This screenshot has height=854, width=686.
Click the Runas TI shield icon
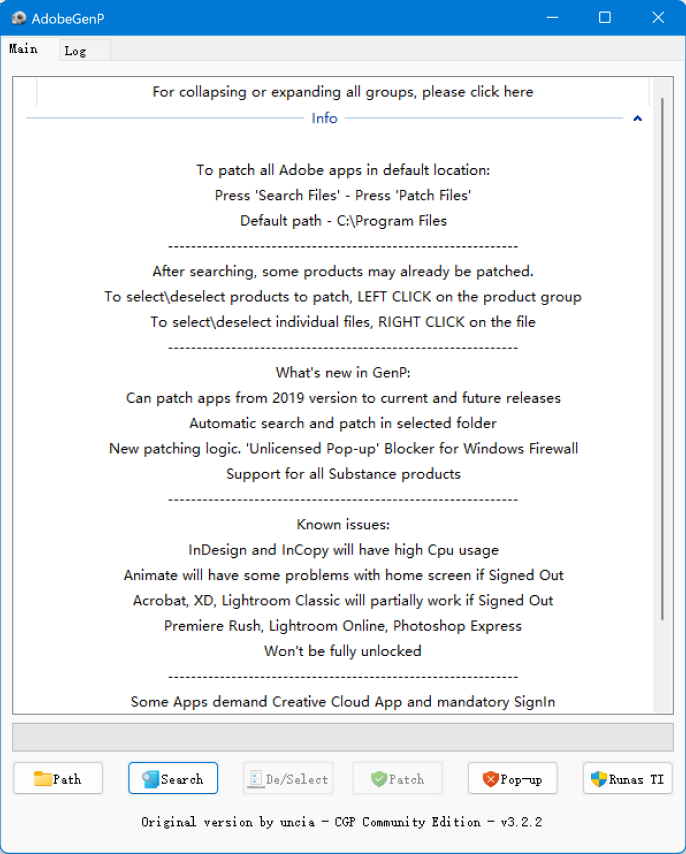[599, 779]
